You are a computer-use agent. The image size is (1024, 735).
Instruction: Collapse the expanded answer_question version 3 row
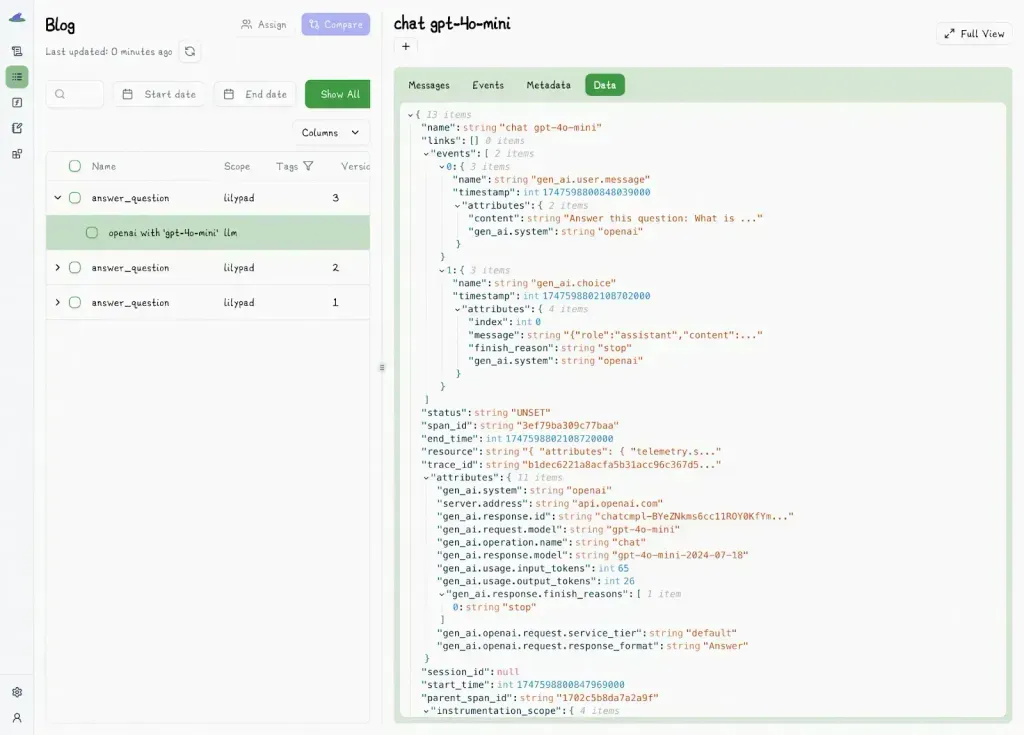pos(58,197)
